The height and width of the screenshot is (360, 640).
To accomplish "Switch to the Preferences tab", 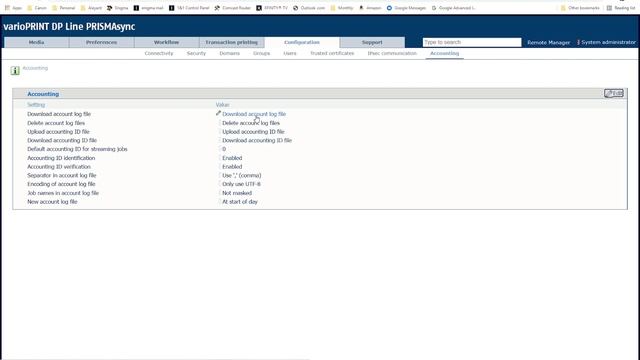I will (101, 42).
